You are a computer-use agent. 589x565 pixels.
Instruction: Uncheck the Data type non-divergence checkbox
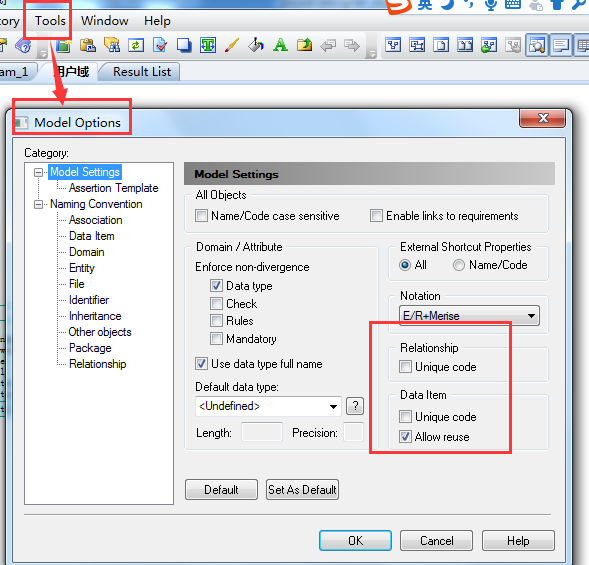coord(216,286)
